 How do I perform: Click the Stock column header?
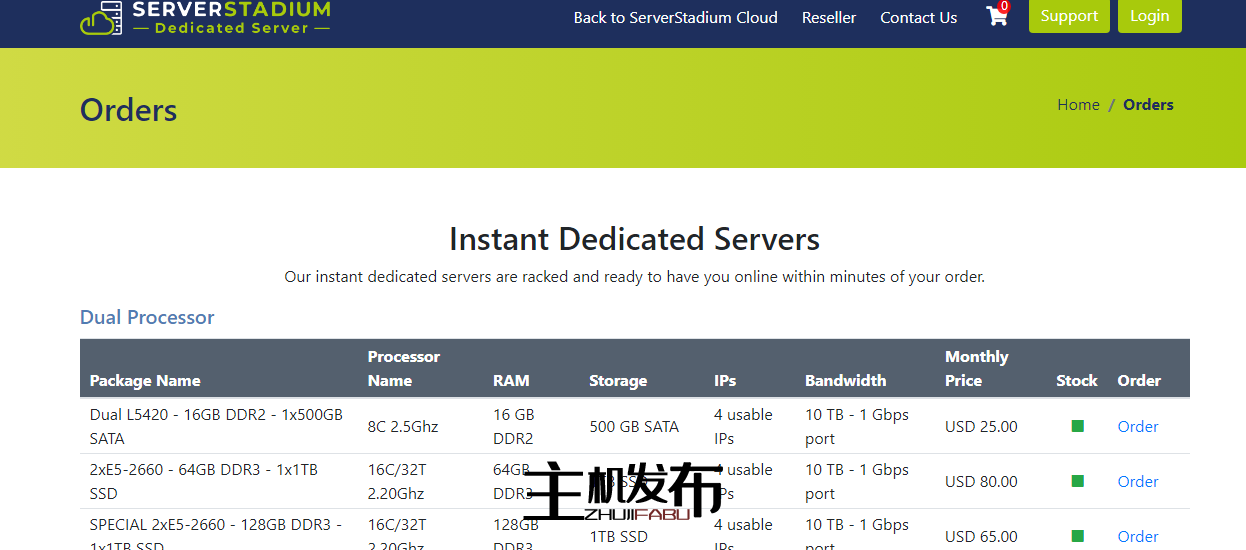point(1076,380)
